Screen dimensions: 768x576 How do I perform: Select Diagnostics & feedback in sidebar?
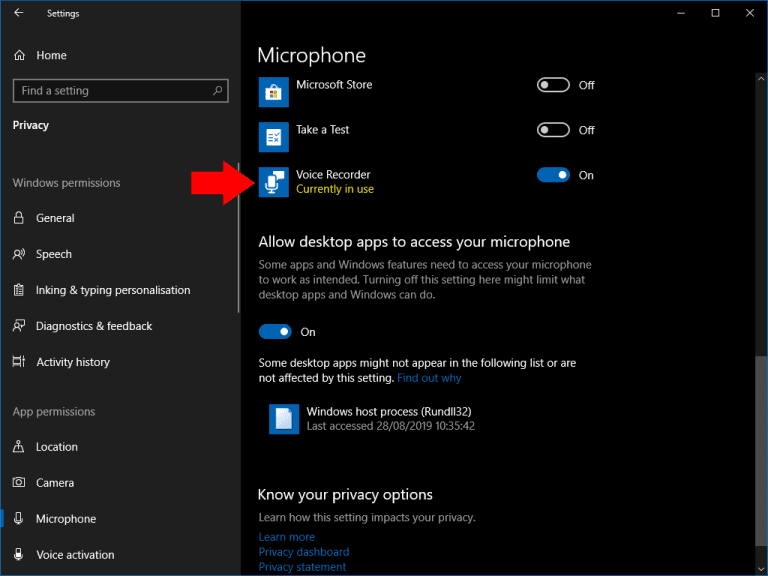(94, 326)
